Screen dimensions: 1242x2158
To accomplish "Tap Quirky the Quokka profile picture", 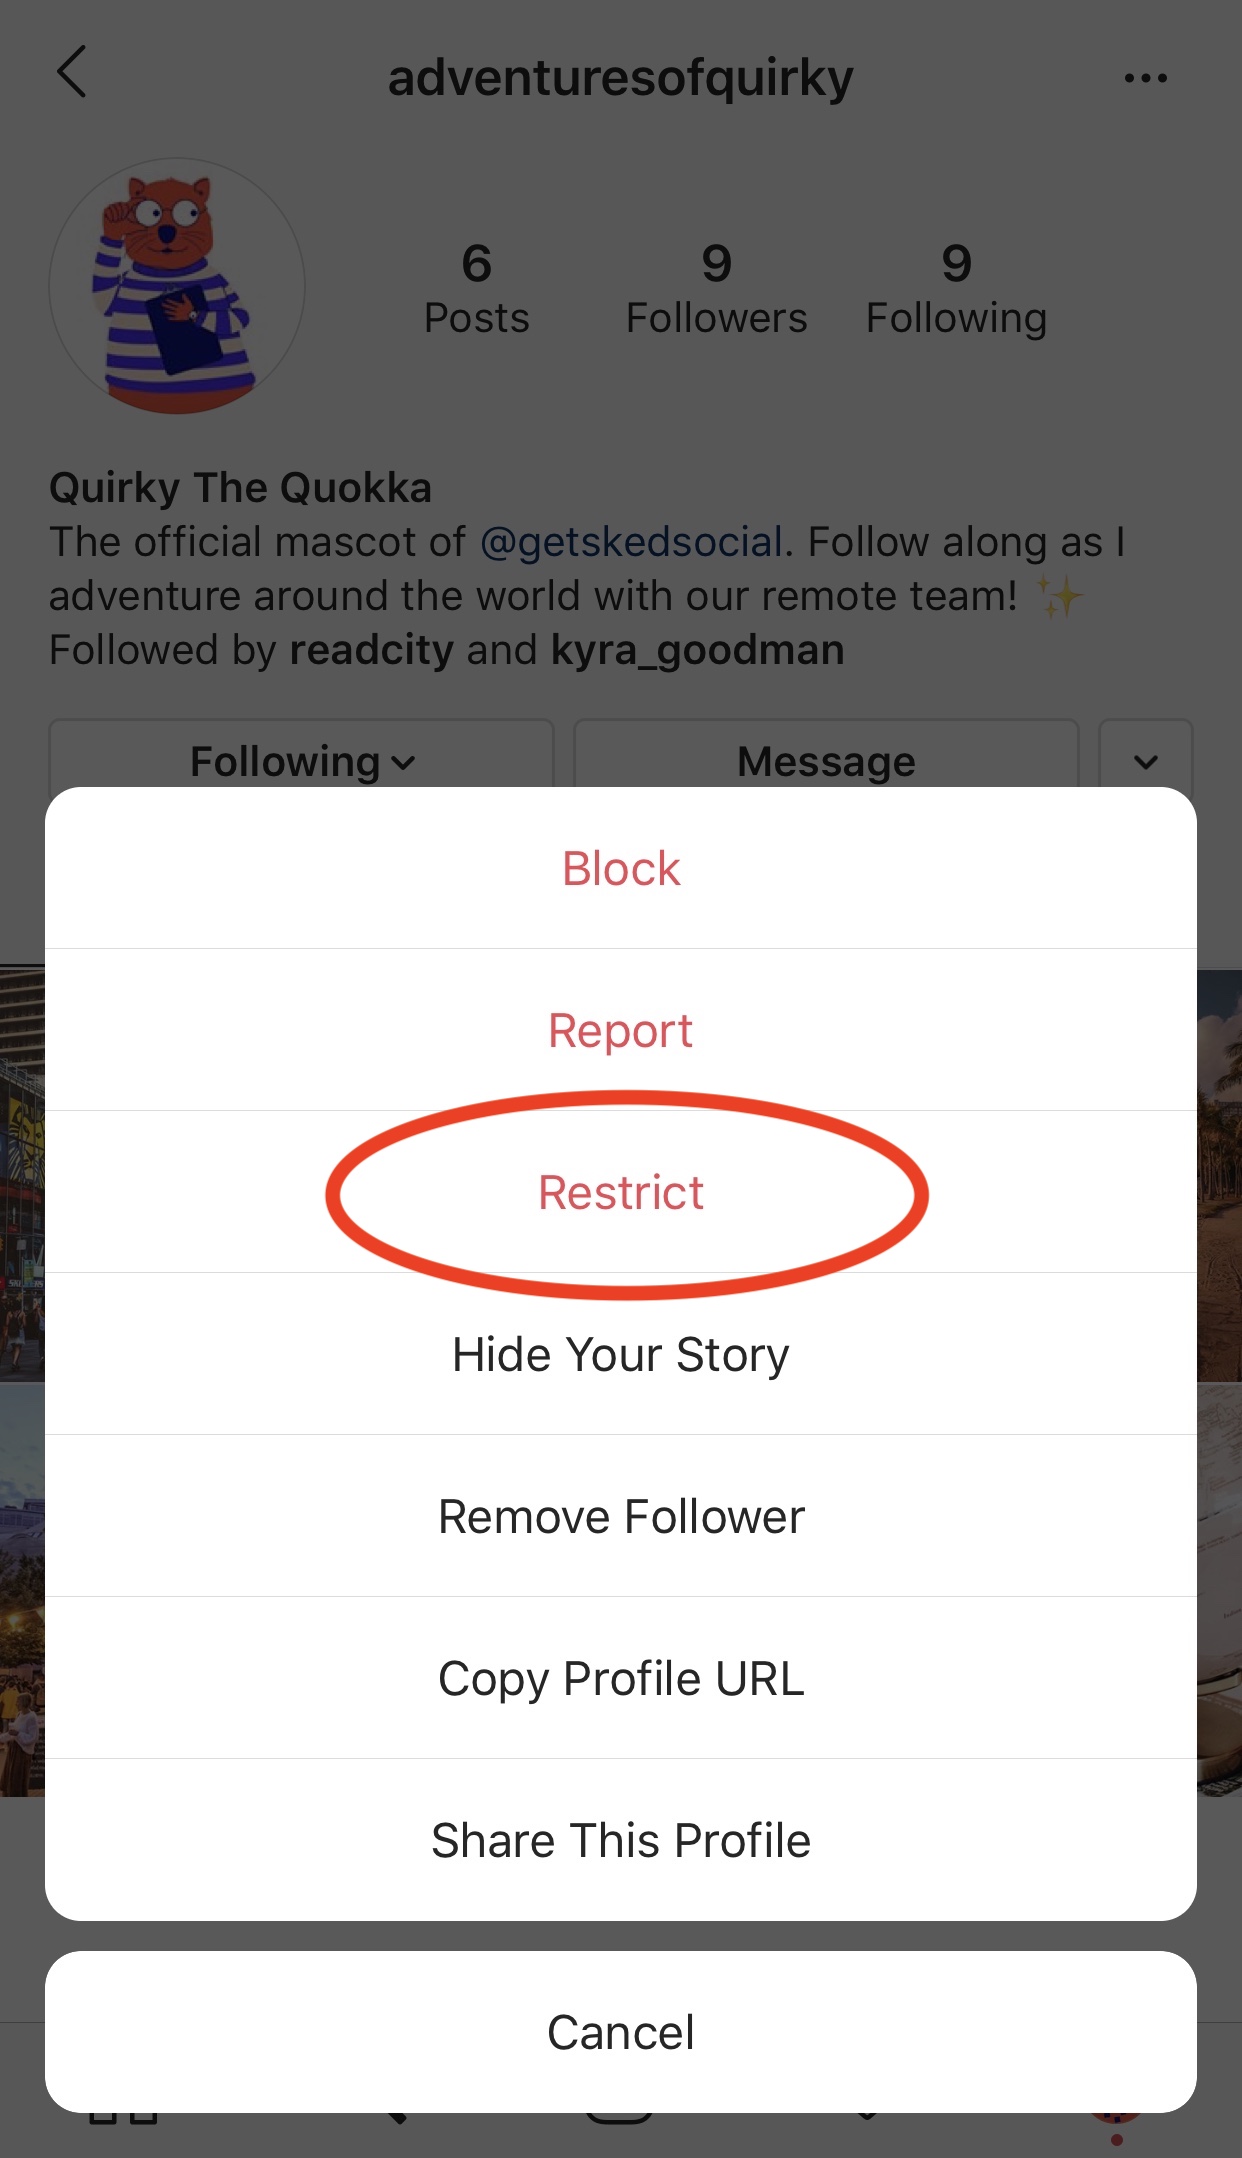I will click(177, 286).
